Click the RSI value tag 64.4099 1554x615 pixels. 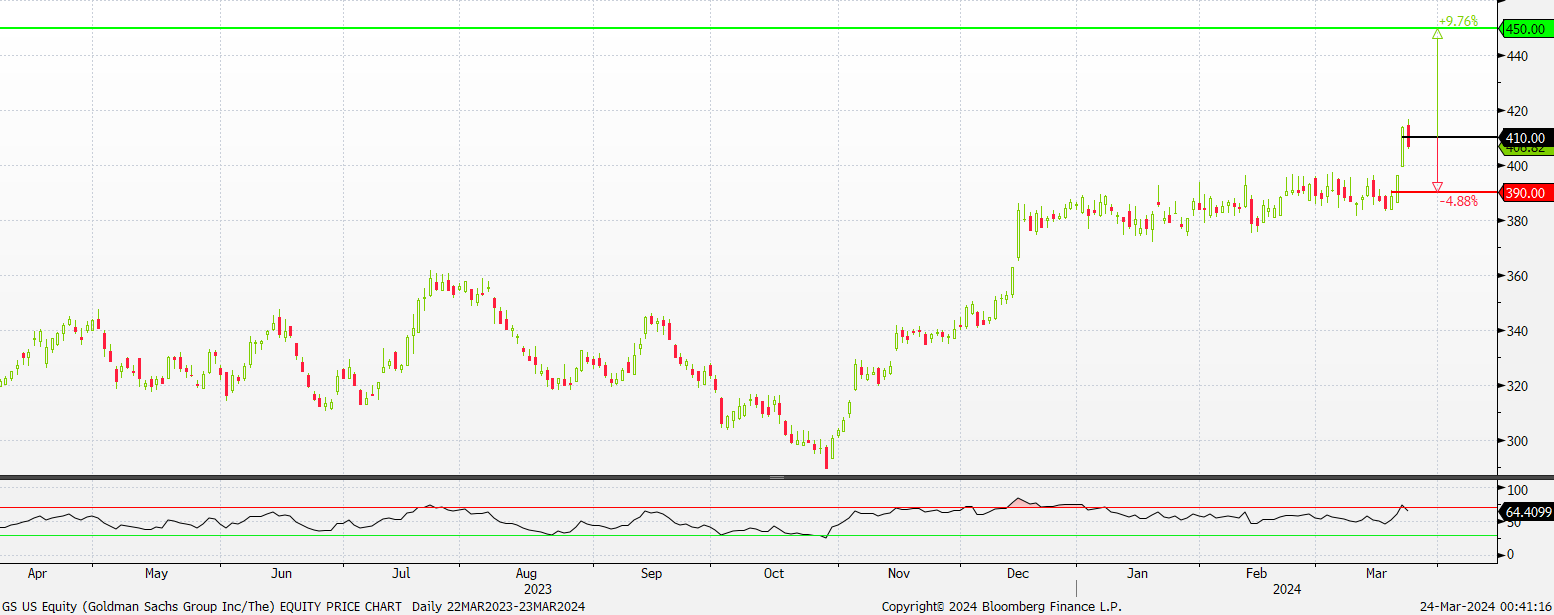click(1527, 512)
